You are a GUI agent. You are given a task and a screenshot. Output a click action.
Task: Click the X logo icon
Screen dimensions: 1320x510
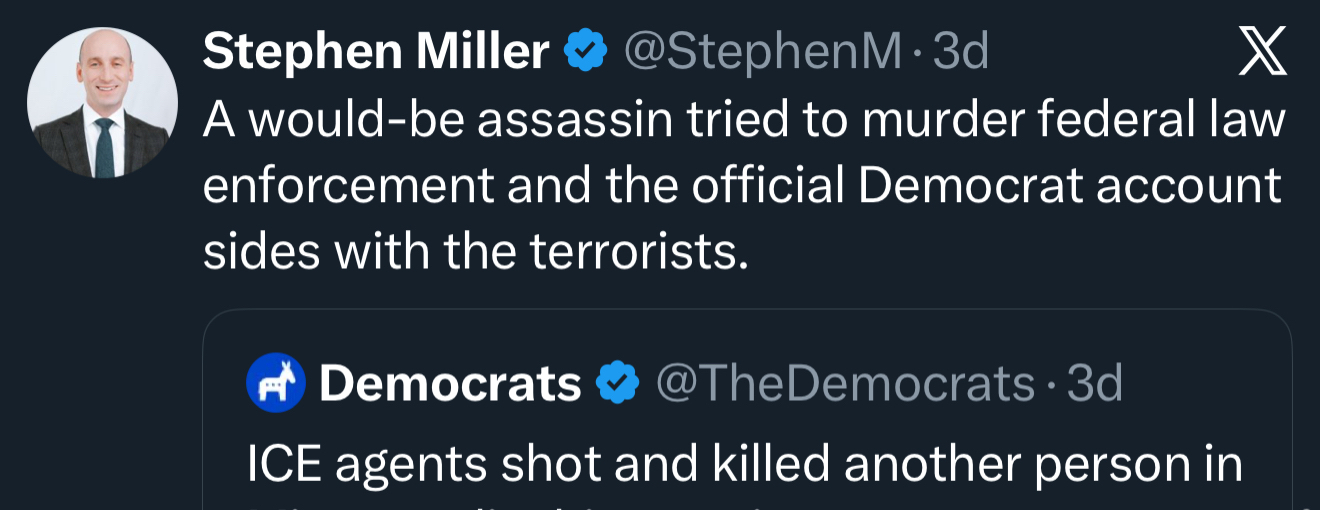[x=1263, y=53]
